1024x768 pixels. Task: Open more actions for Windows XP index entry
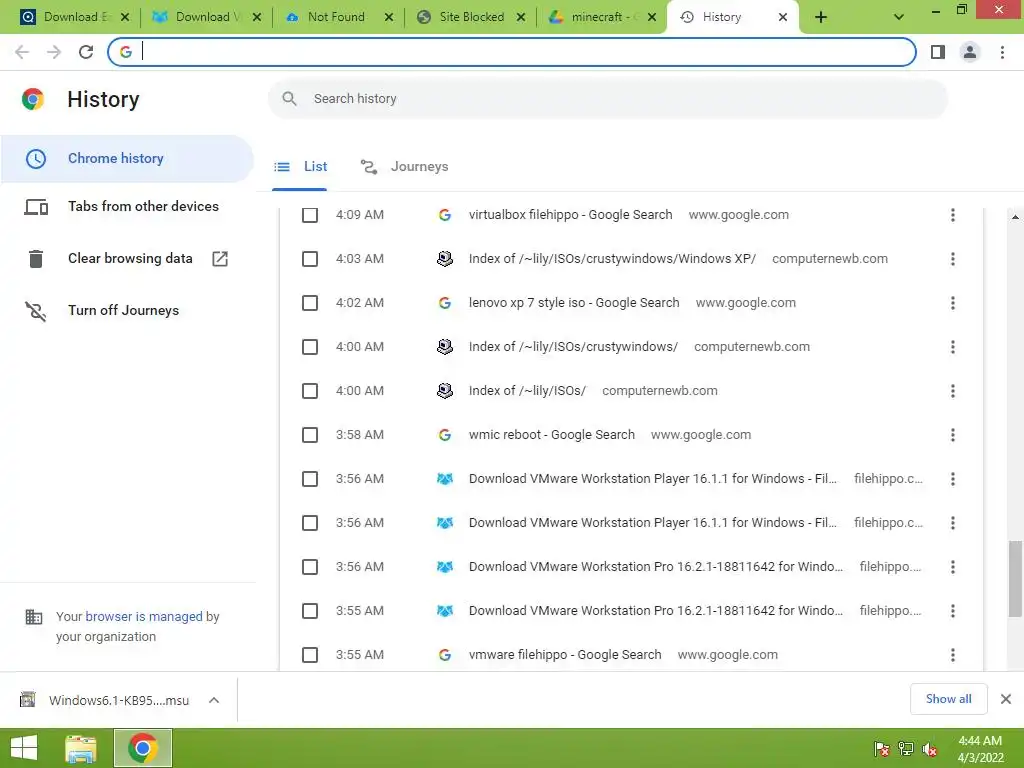click(x=953, y=259)
